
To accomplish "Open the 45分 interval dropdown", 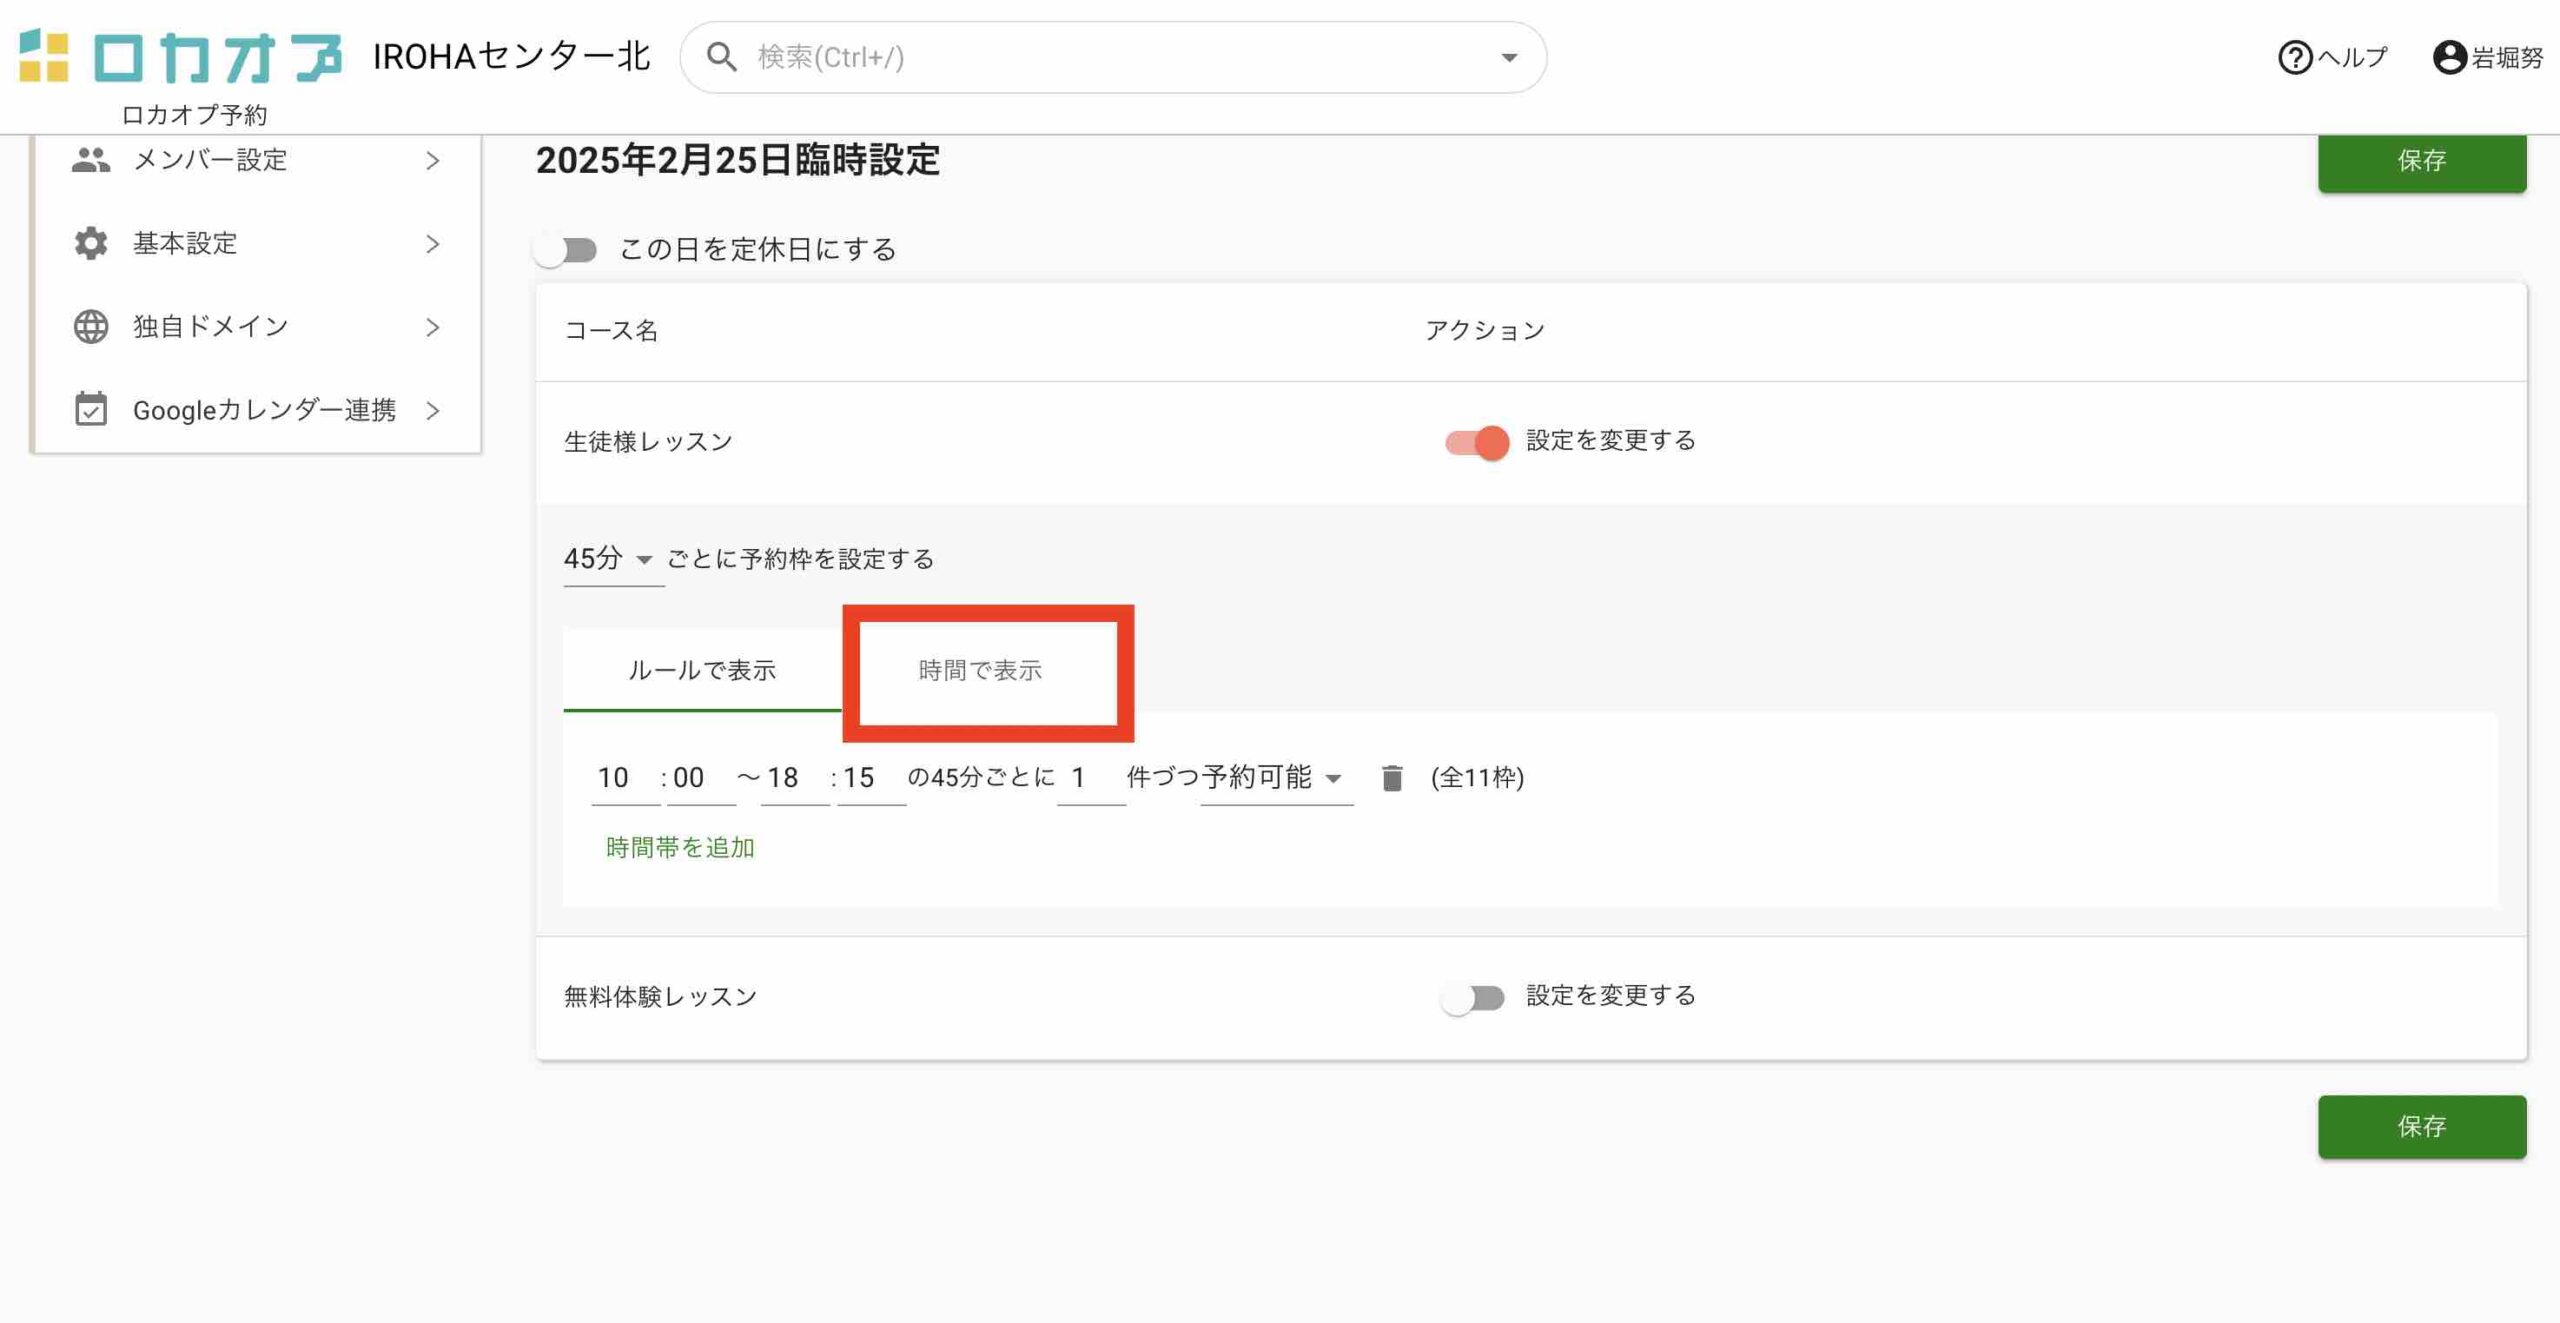I will click(610, 559).
